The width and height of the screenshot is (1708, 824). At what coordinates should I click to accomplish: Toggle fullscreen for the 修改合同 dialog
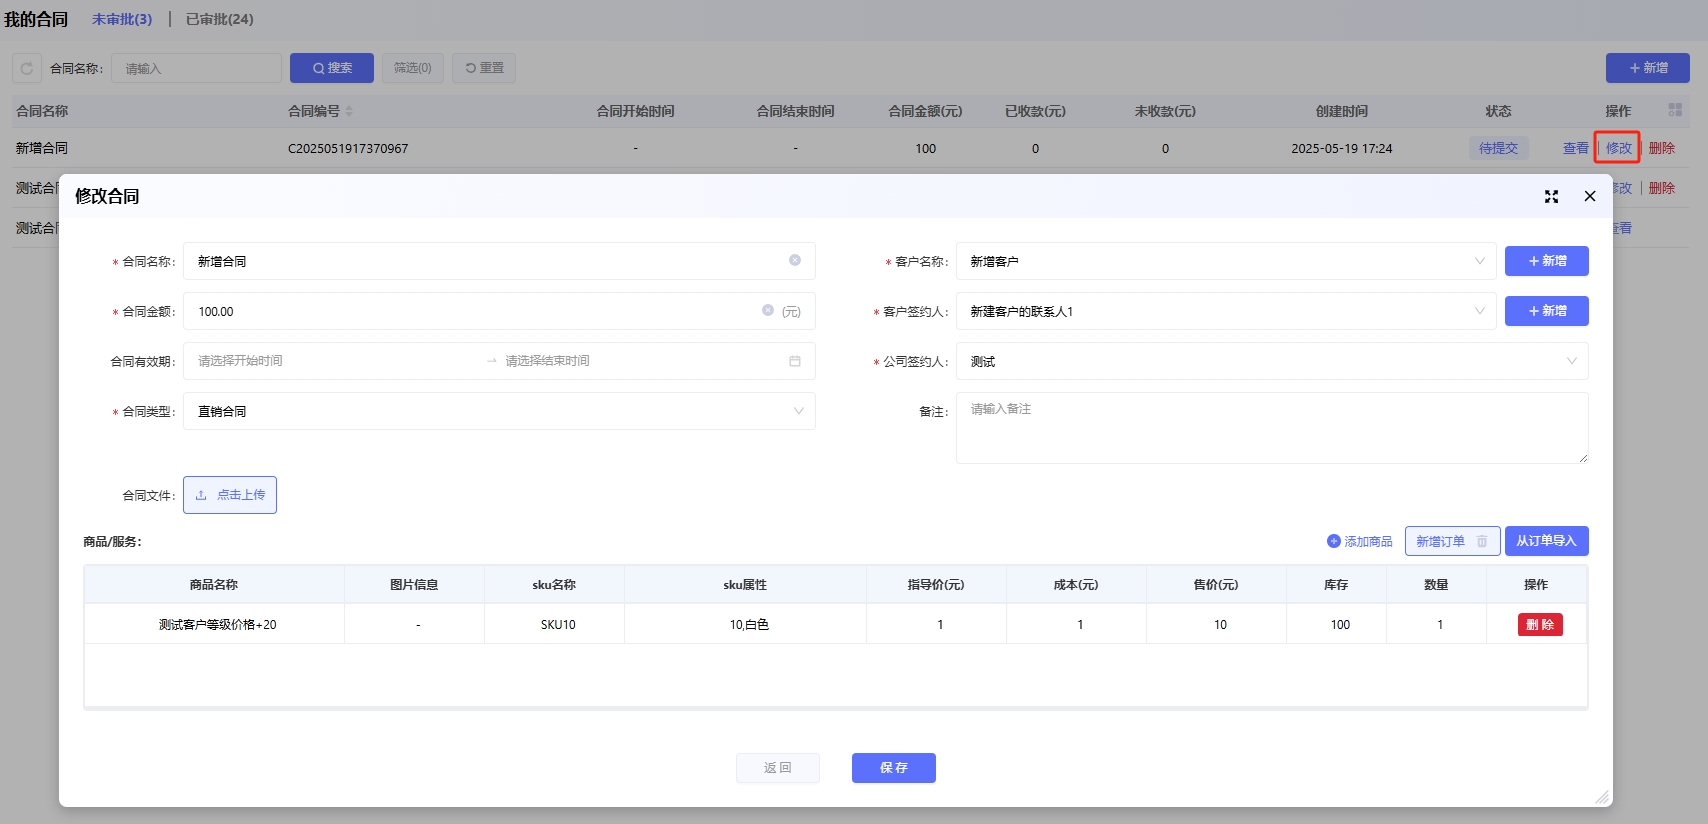click(x=1551, y=196)
